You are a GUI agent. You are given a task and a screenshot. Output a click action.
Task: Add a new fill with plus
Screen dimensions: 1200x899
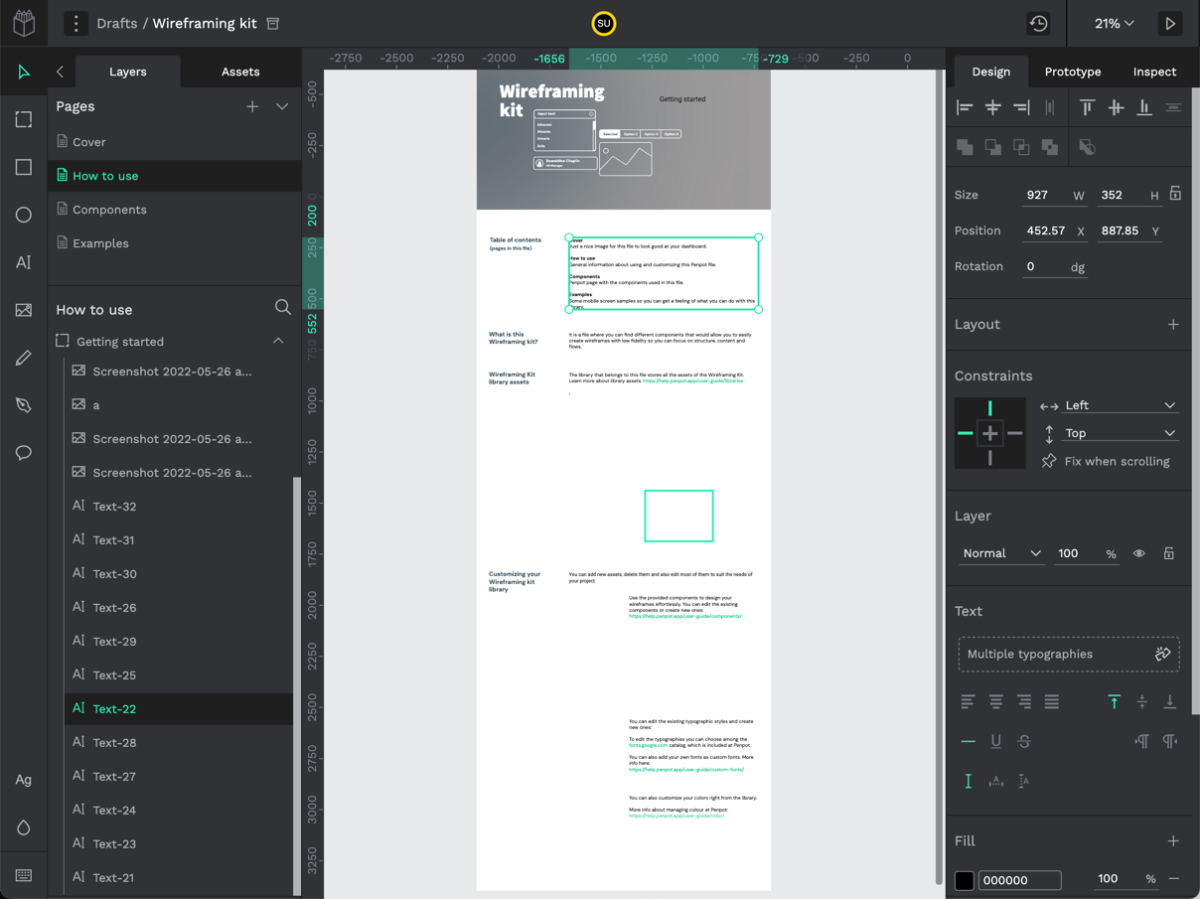click(x=1173, y=841)
